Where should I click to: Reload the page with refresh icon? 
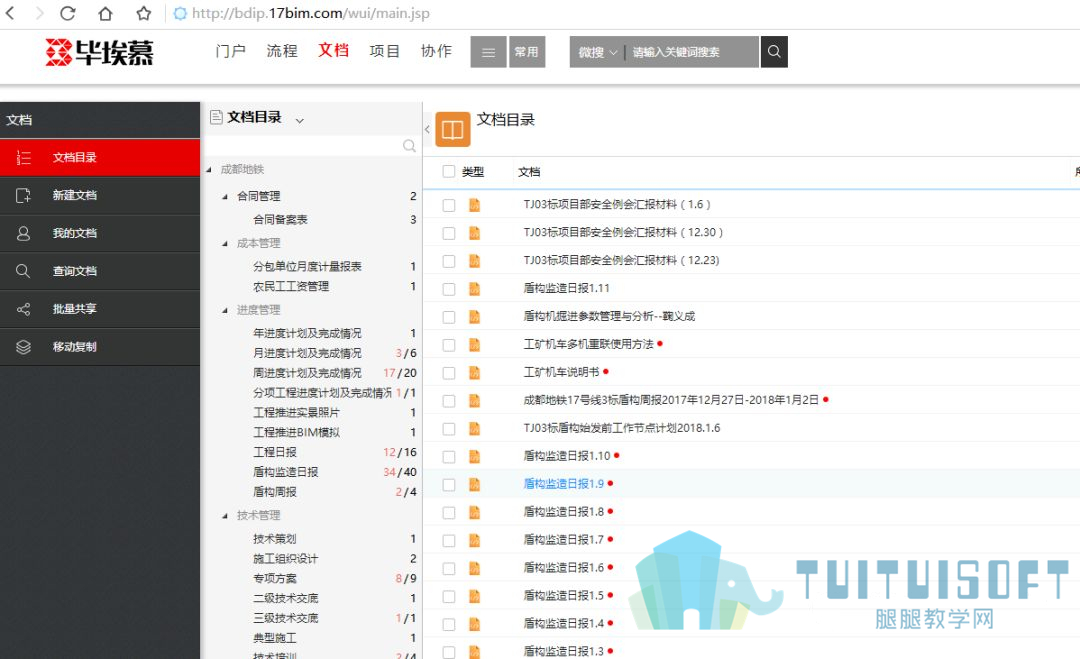[68, 13]
